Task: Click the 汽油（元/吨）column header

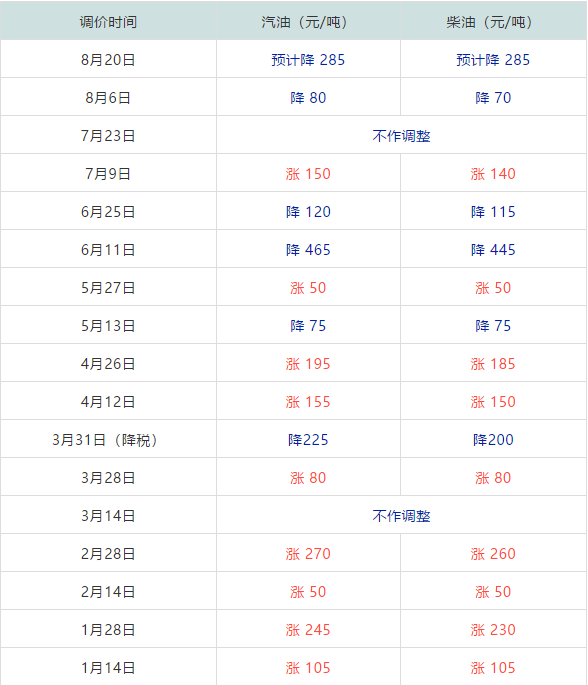Action: [x=308, y=22]
